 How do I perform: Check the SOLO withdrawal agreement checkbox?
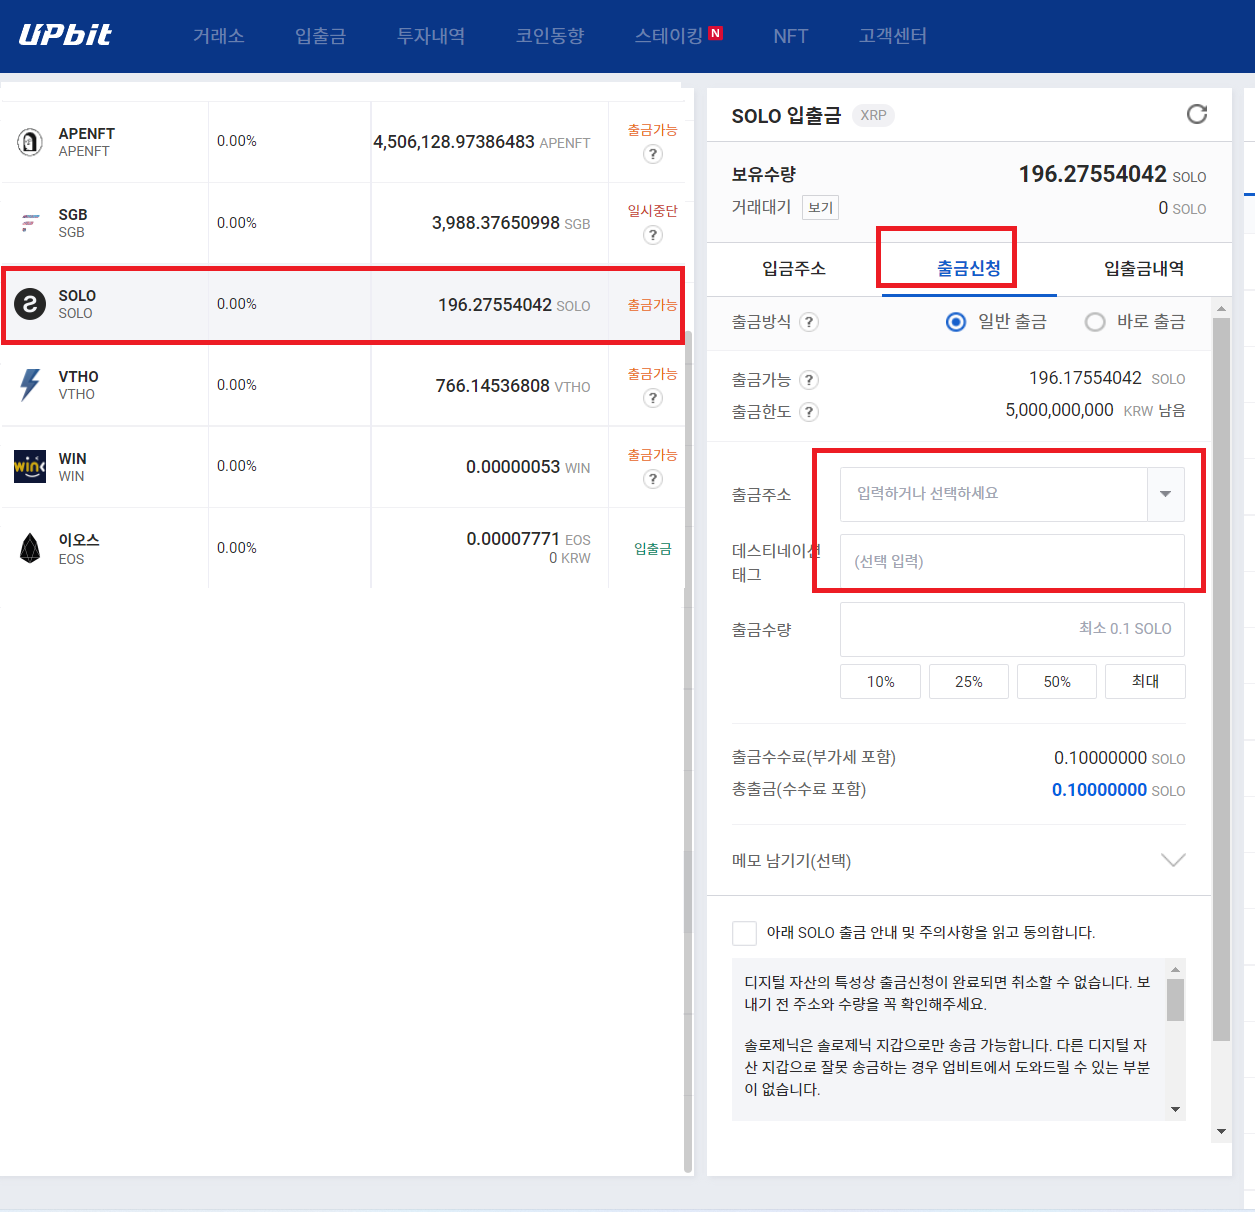pyautogui.click(x=744, y=933)
